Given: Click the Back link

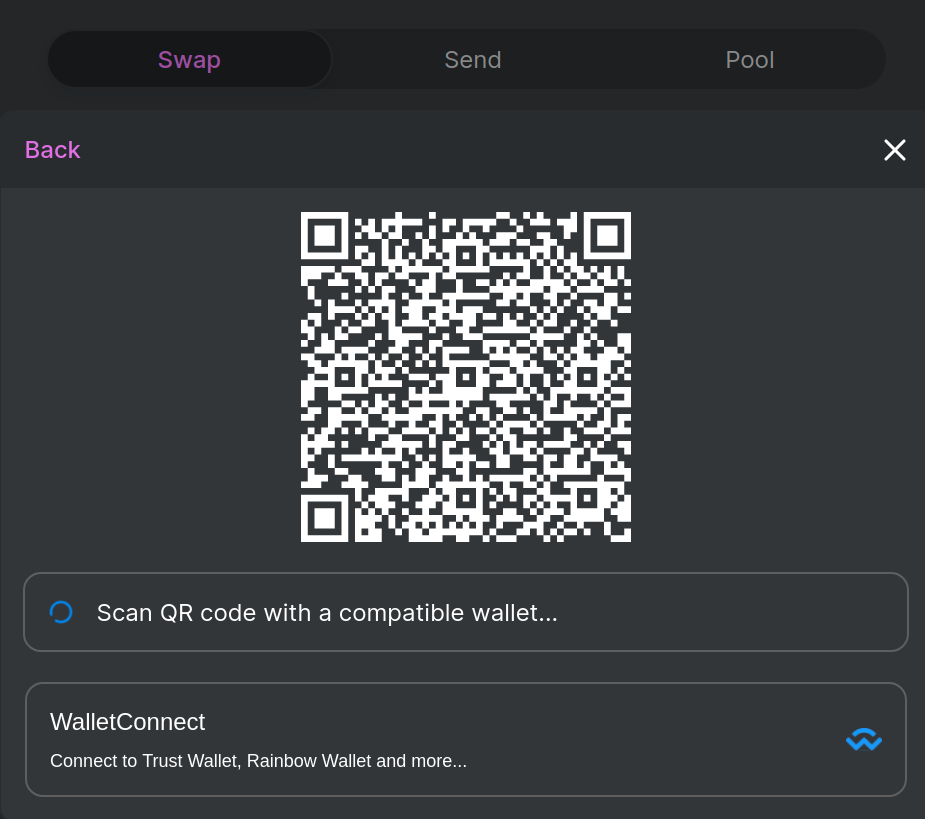Looking at the screenshot, I should click(52, 149).
